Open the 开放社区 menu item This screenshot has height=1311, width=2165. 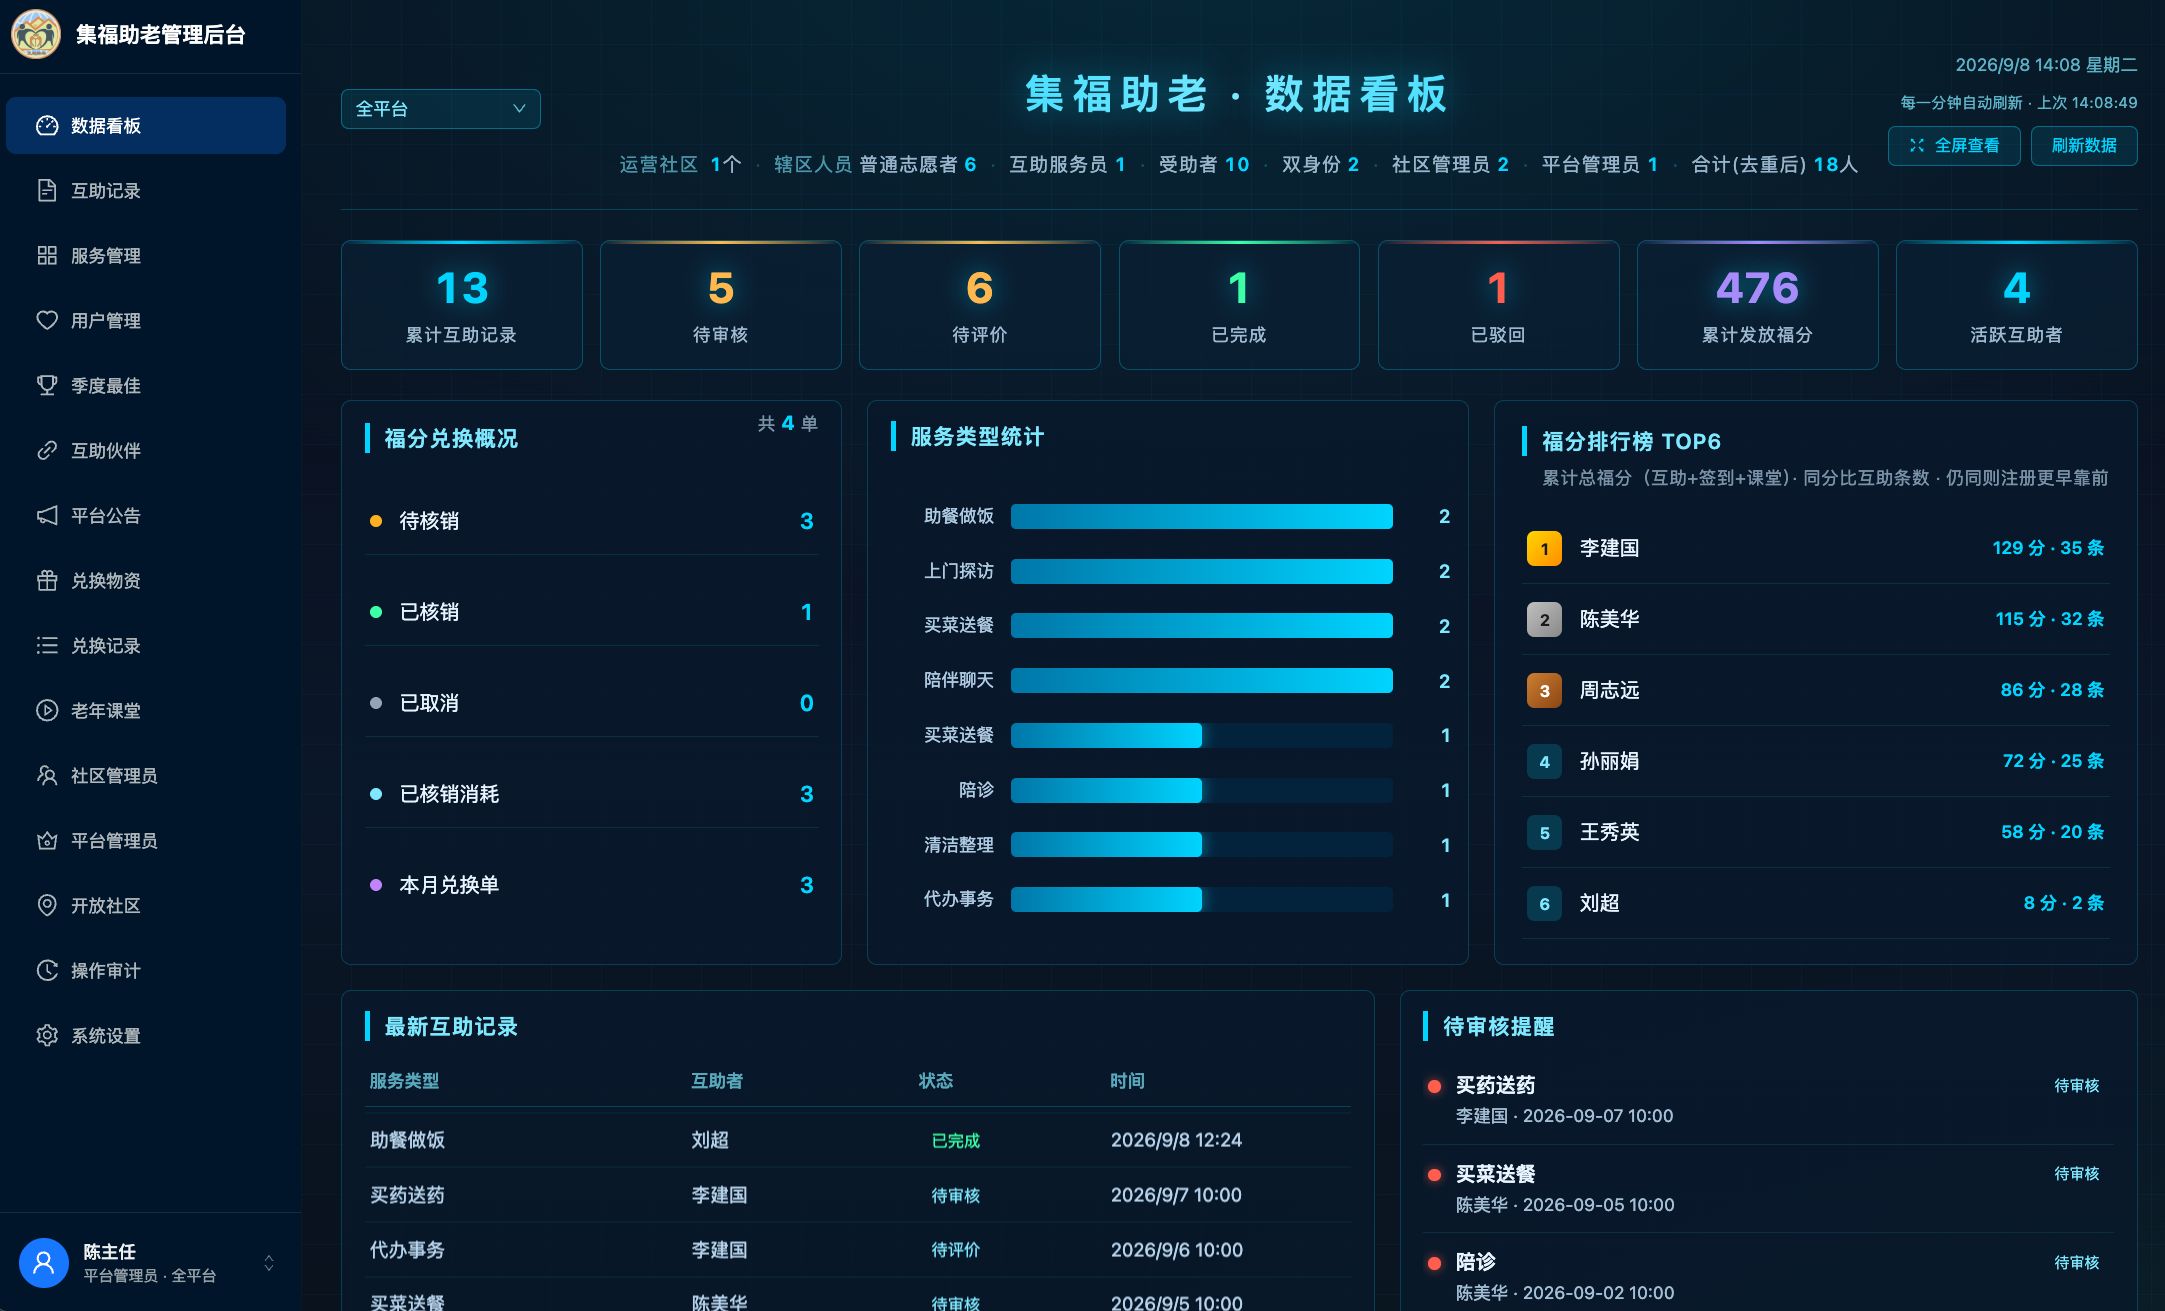(146, 905)
